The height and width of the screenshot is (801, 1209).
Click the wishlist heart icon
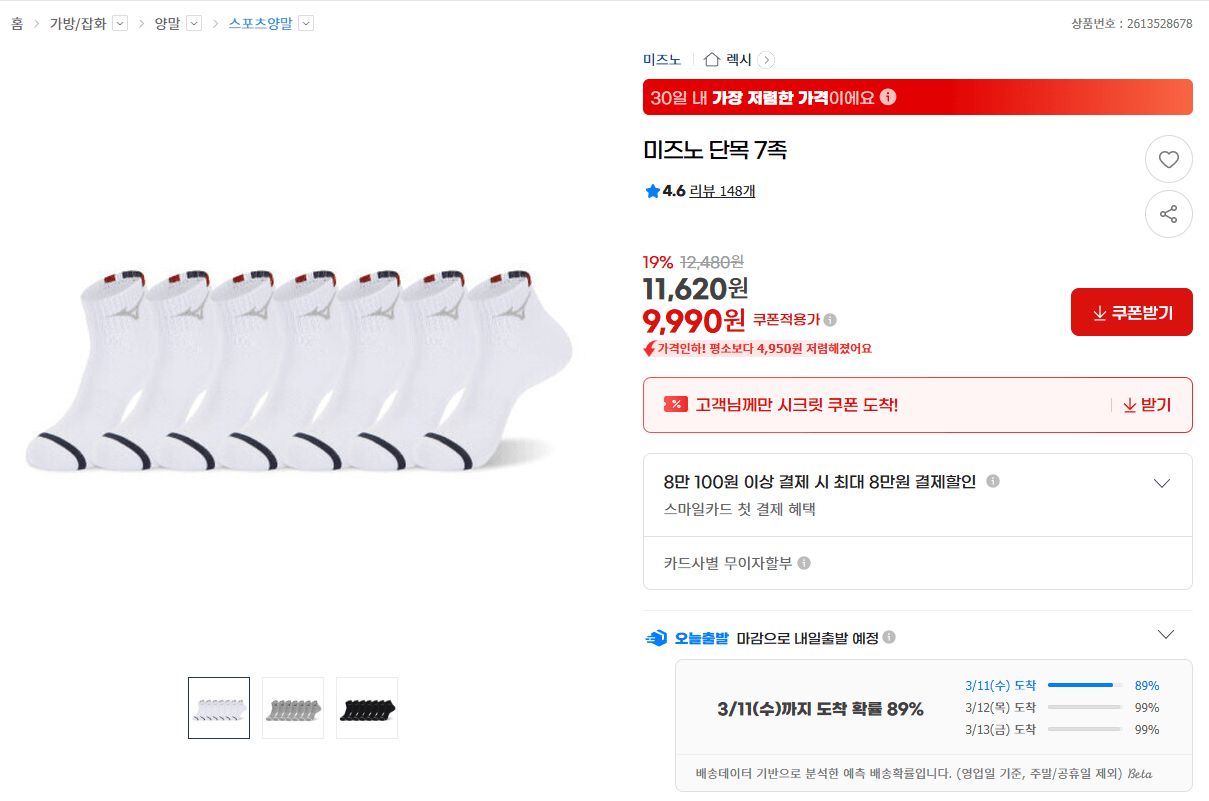(x=1168, y=159)
